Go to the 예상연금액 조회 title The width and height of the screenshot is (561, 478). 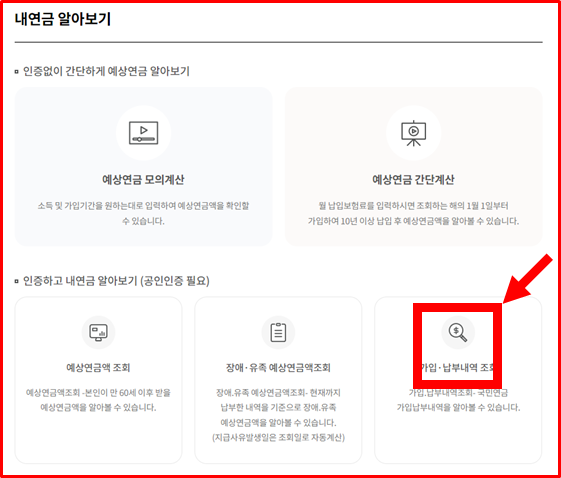pos(98,367)
